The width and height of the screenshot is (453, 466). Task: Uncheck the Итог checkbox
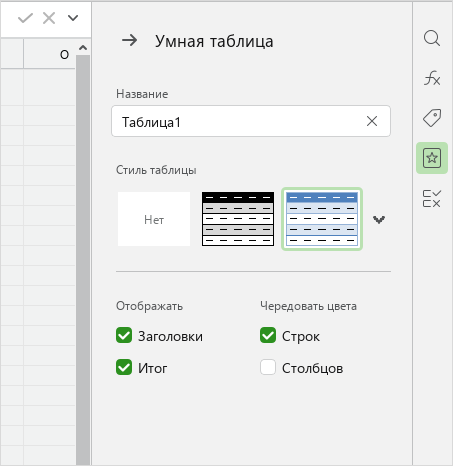point(124,367)
